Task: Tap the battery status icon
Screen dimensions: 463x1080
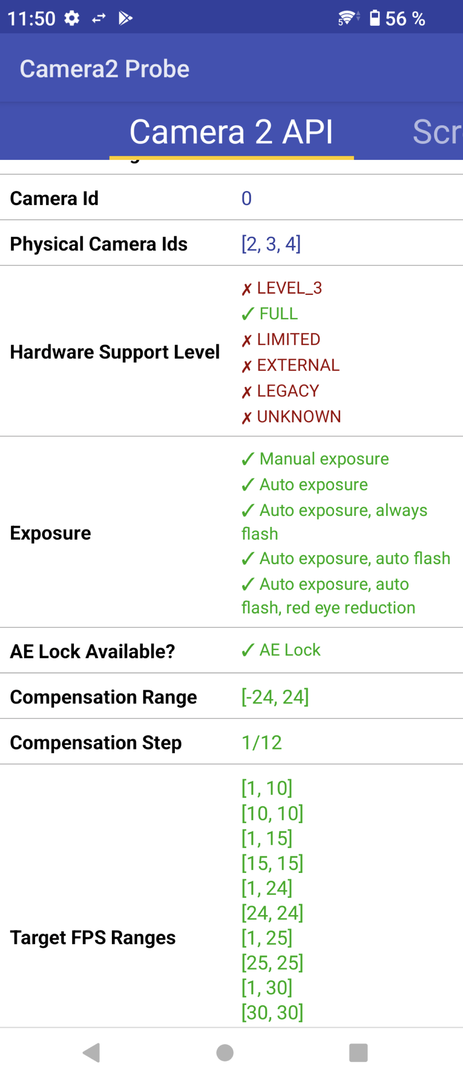Action: point(375,19)
